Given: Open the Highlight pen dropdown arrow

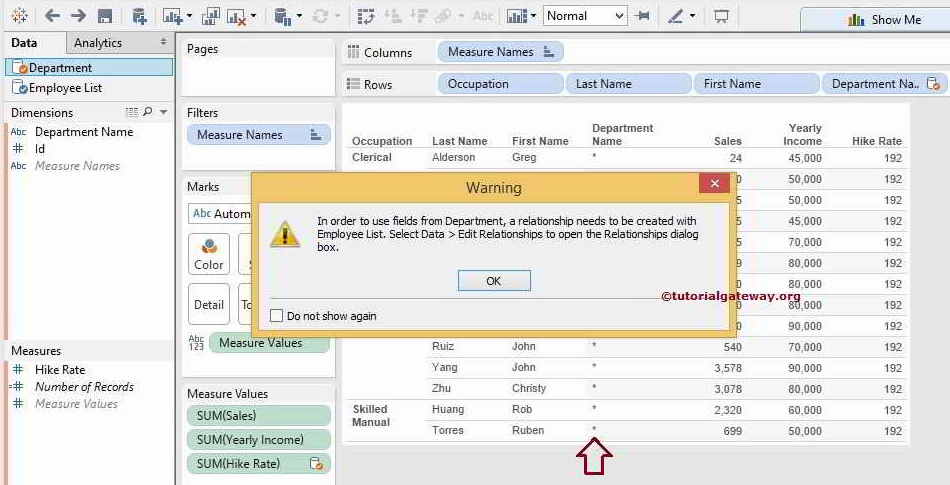Looking at the screenshot, I should click(693, 16).
